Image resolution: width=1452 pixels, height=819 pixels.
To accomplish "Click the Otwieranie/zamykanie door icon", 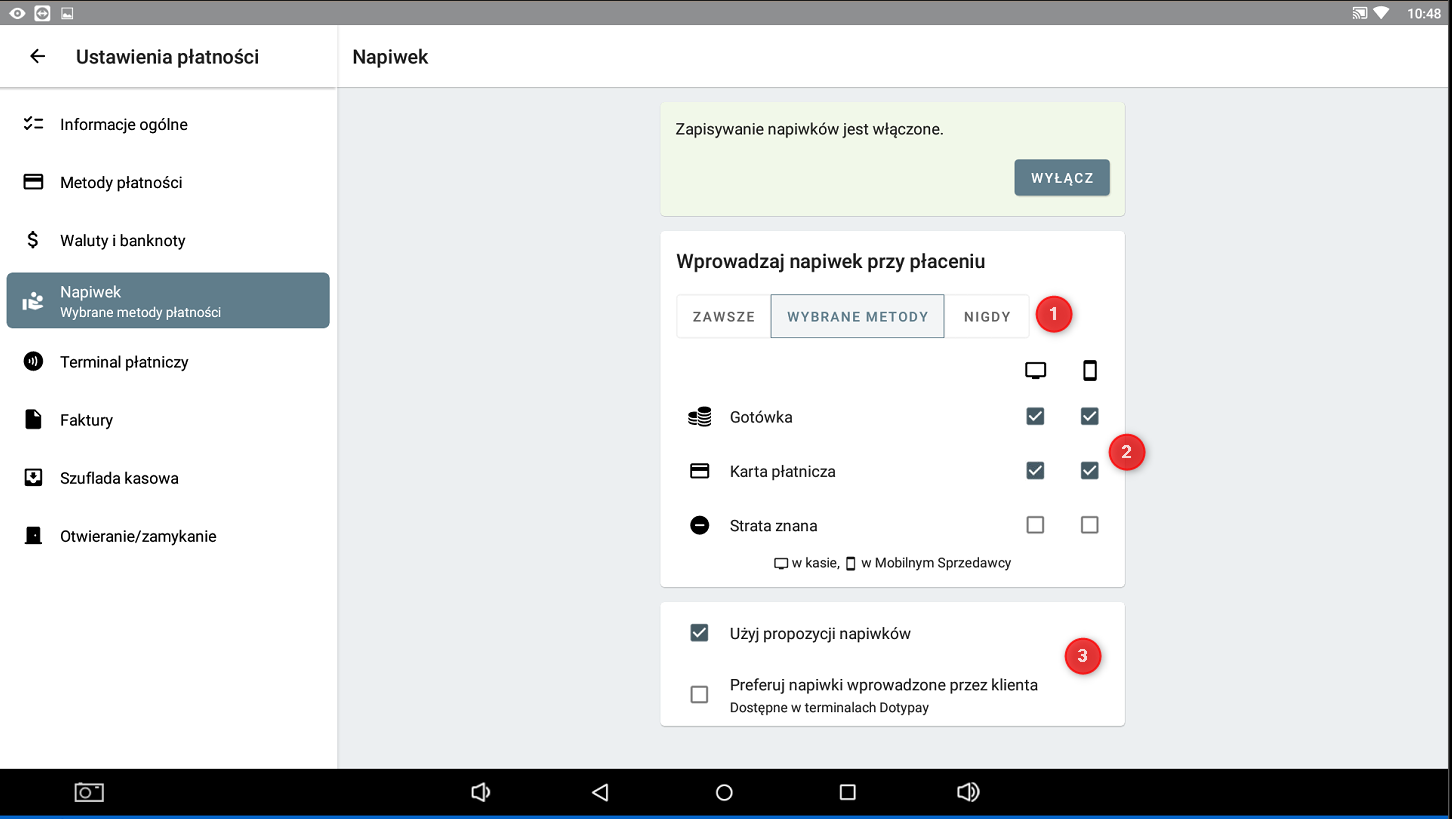I will 33,536.
